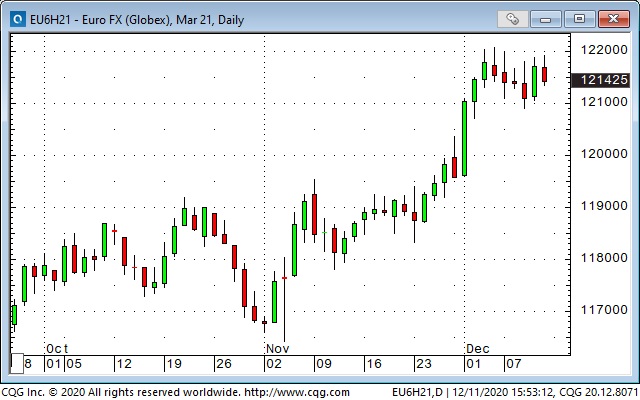The width and height of the screenshot is (640, 400).
Task: Click the 02 date tick in November
Action: 273,364
